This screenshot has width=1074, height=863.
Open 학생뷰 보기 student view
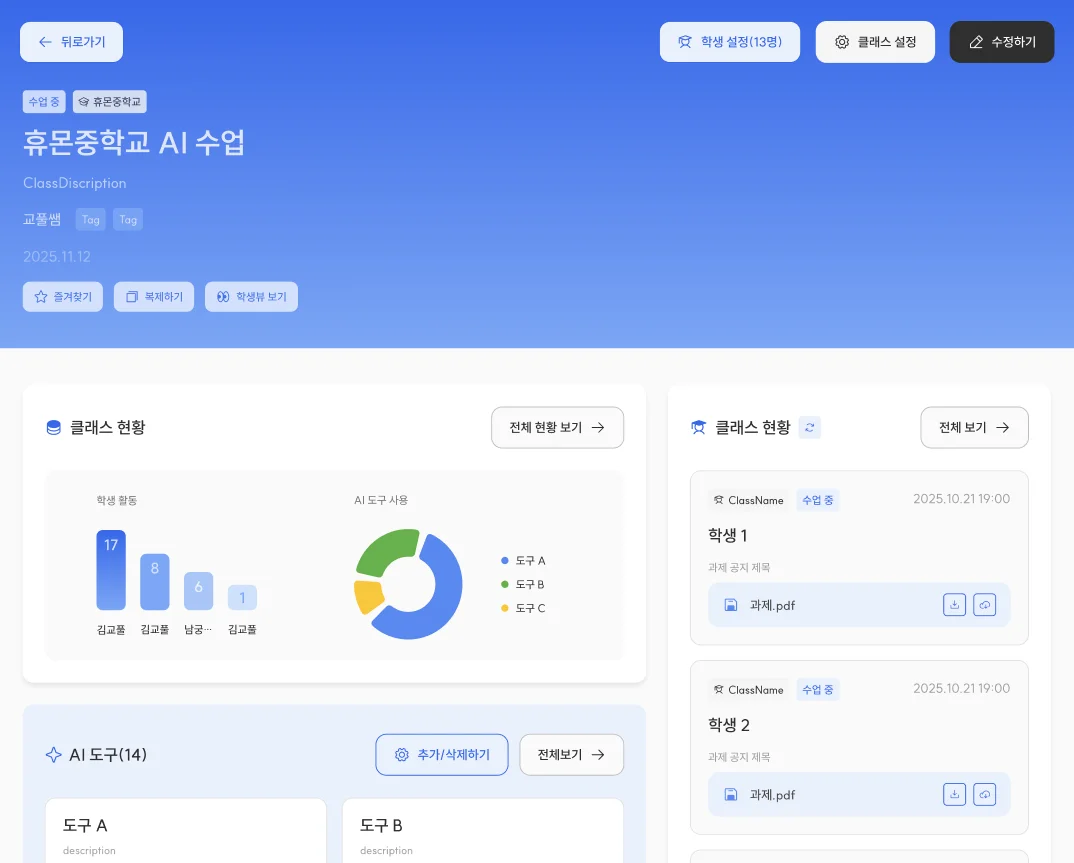tap(251, 297)
